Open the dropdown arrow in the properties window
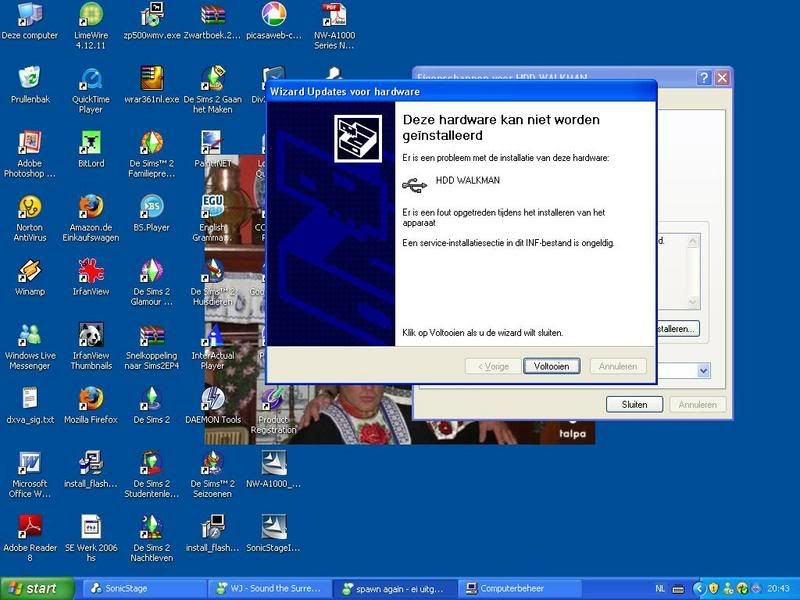This screenshot has height=600, width=800. pyautogui.click(x=703, y=371)
